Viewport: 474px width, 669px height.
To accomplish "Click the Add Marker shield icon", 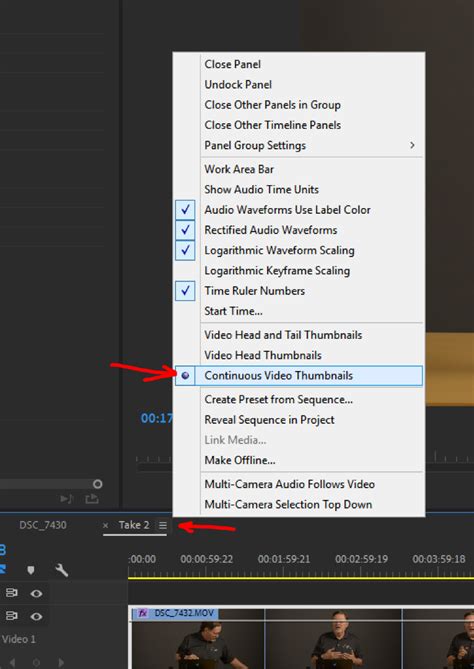I will click(x=31, y=570).
